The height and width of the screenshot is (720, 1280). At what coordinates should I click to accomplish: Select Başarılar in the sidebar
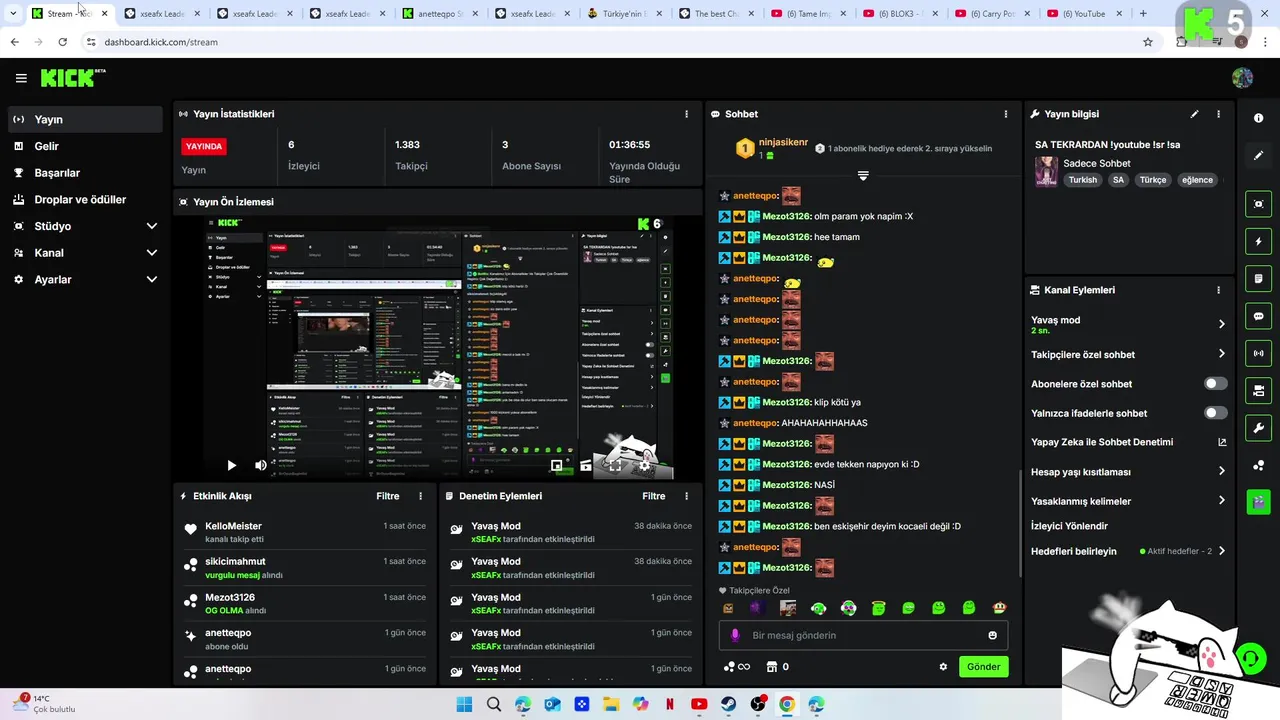click(x=85, y=173)
